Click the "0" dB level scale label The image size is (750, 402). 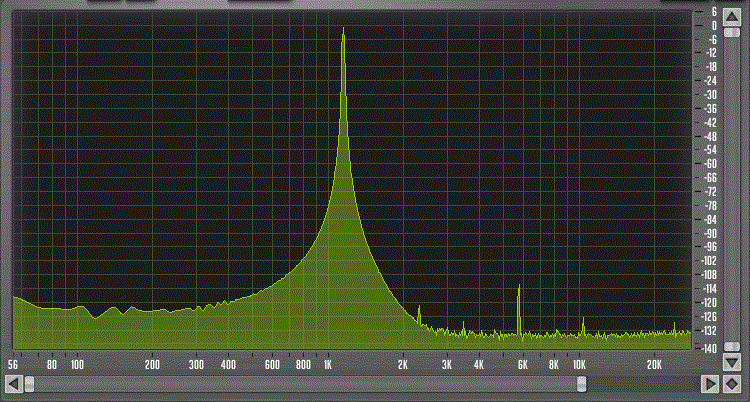click(x=715, y=25)
